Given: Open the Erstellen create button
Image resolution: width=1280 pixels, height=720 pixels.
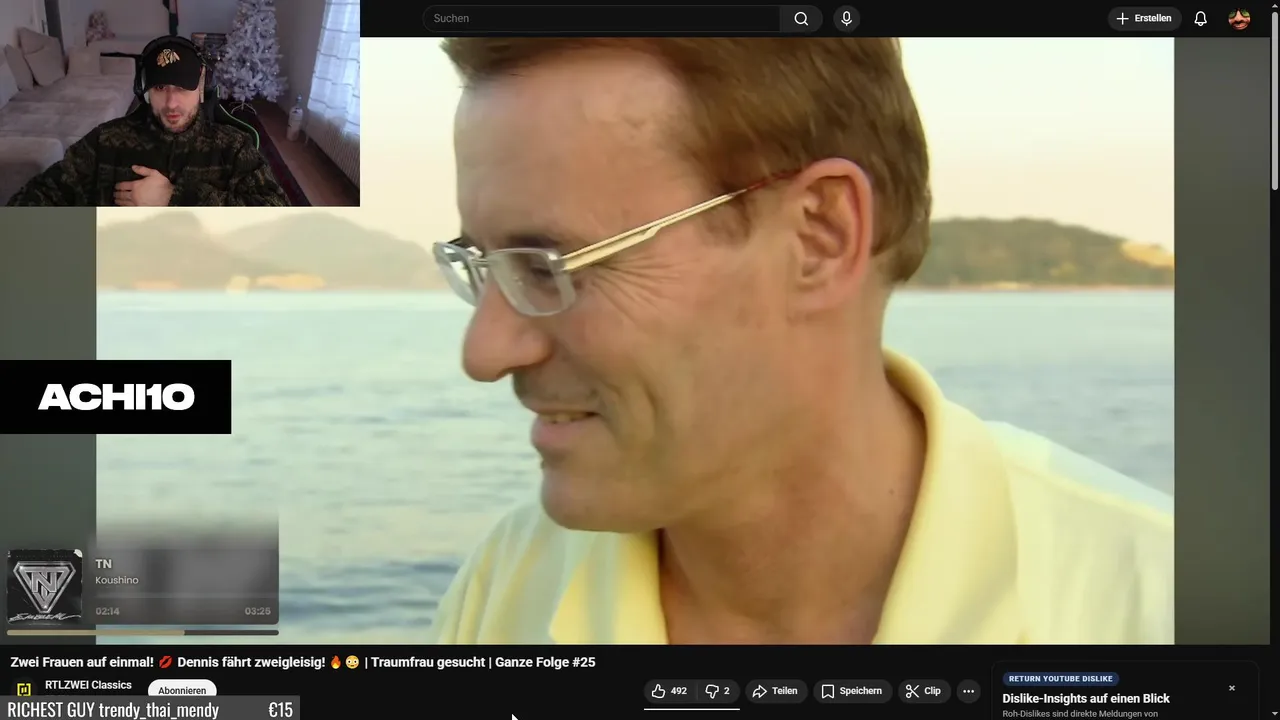Looking at the screenshot, I should coord(1144,18).
